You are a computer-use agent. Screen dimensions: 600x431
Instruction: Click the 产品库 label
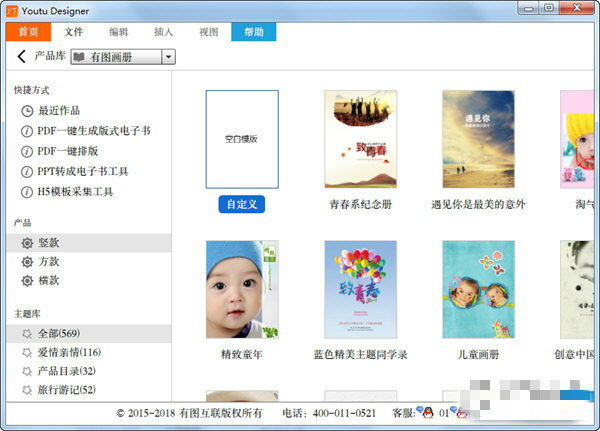pyautogui.click(x=50, y=56)
